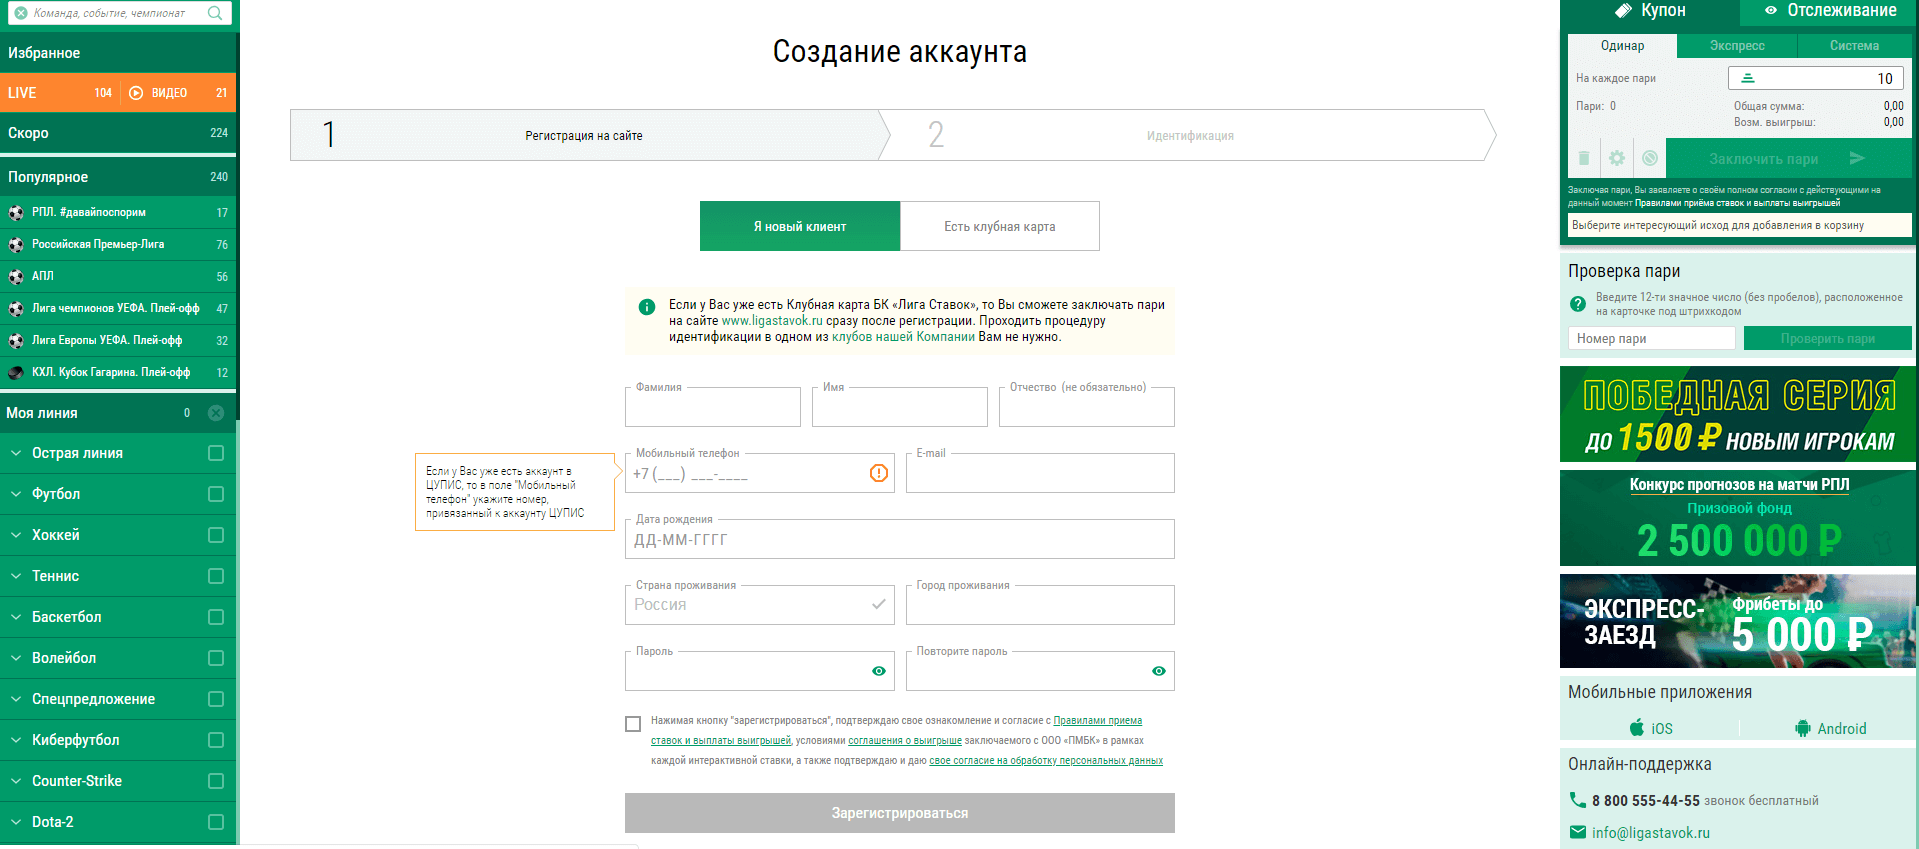Image resolution: width=1919 pixels, height=849 pixels.
Task: Expand the Спецпредложение section chevron
Action: click(16, 699)
